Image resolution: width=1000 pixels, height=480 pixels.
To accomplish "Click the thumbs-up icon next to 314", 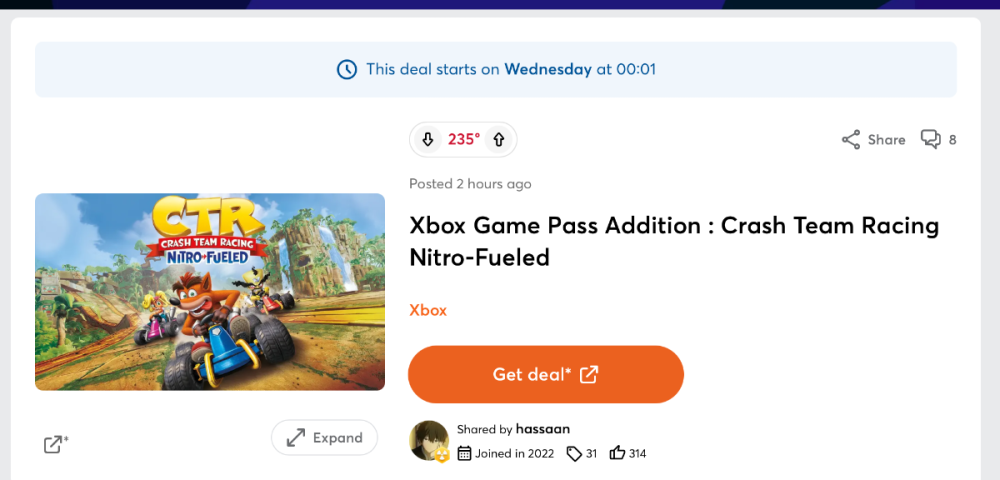I will [617, 454].
